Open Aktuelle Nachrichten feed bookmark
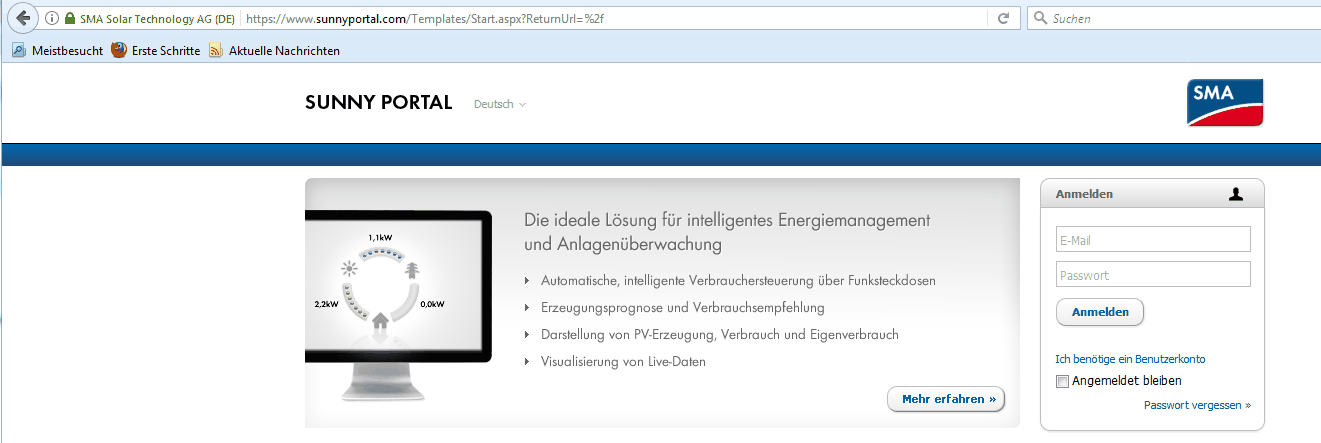1321x443 pixels. 275,50
